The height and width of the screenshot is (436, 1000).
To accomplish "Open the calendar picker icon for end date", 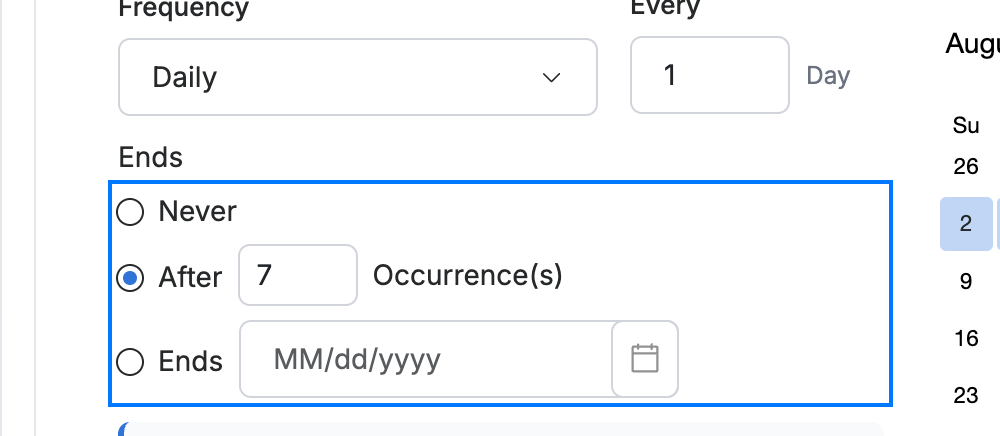I will tap(645, 359).
